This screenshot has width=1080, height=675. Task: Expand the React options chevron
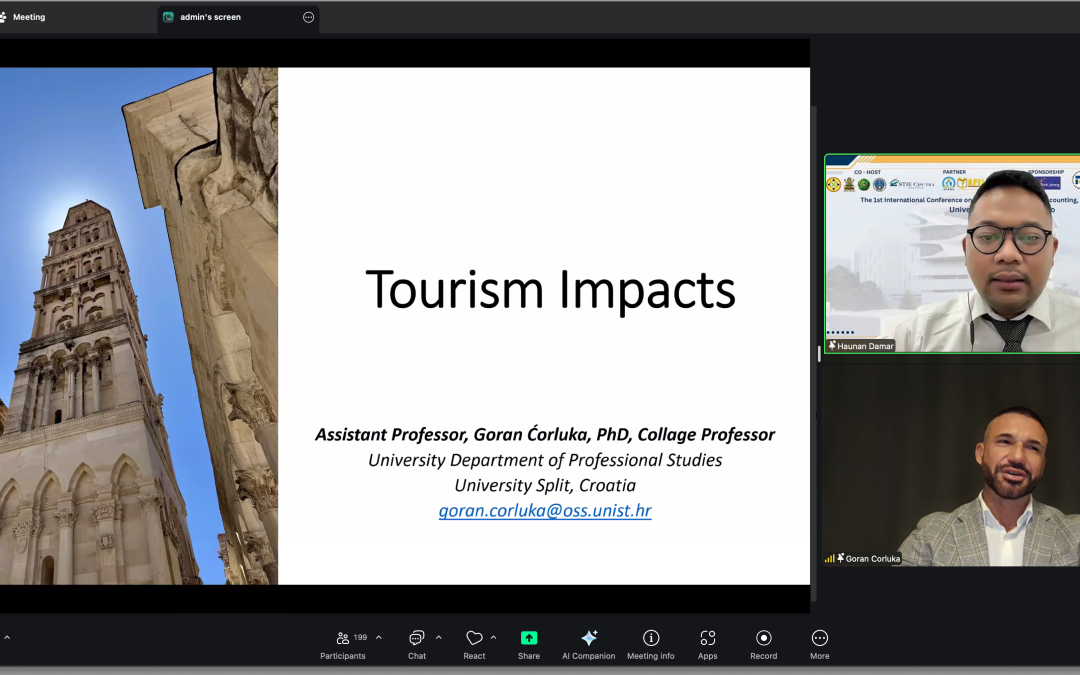(493, 638)
